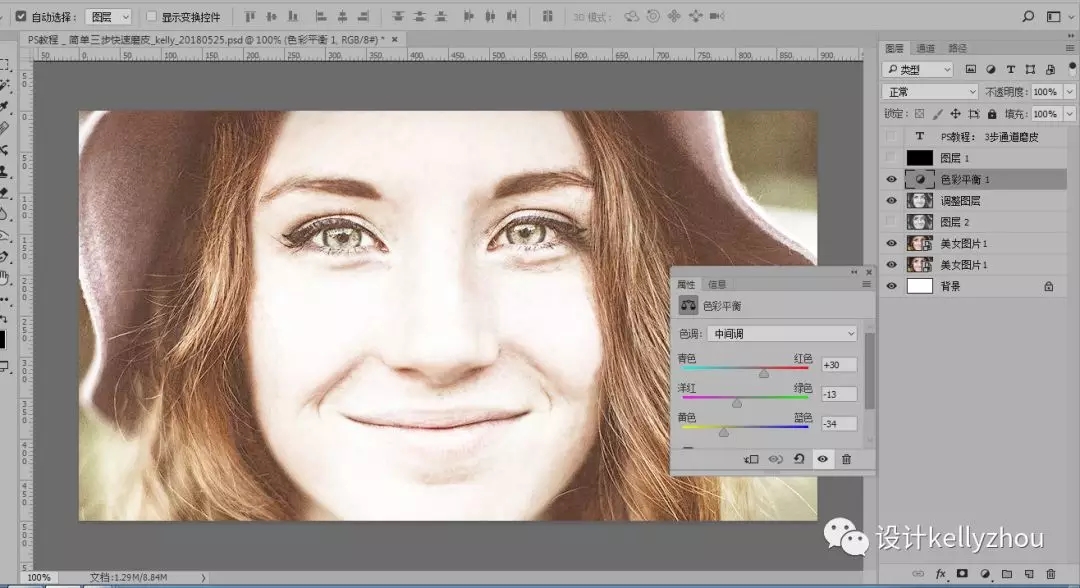1080x588 pixels.
Task: Clip the adjustment to the layer below
Action: coord(752,459)
